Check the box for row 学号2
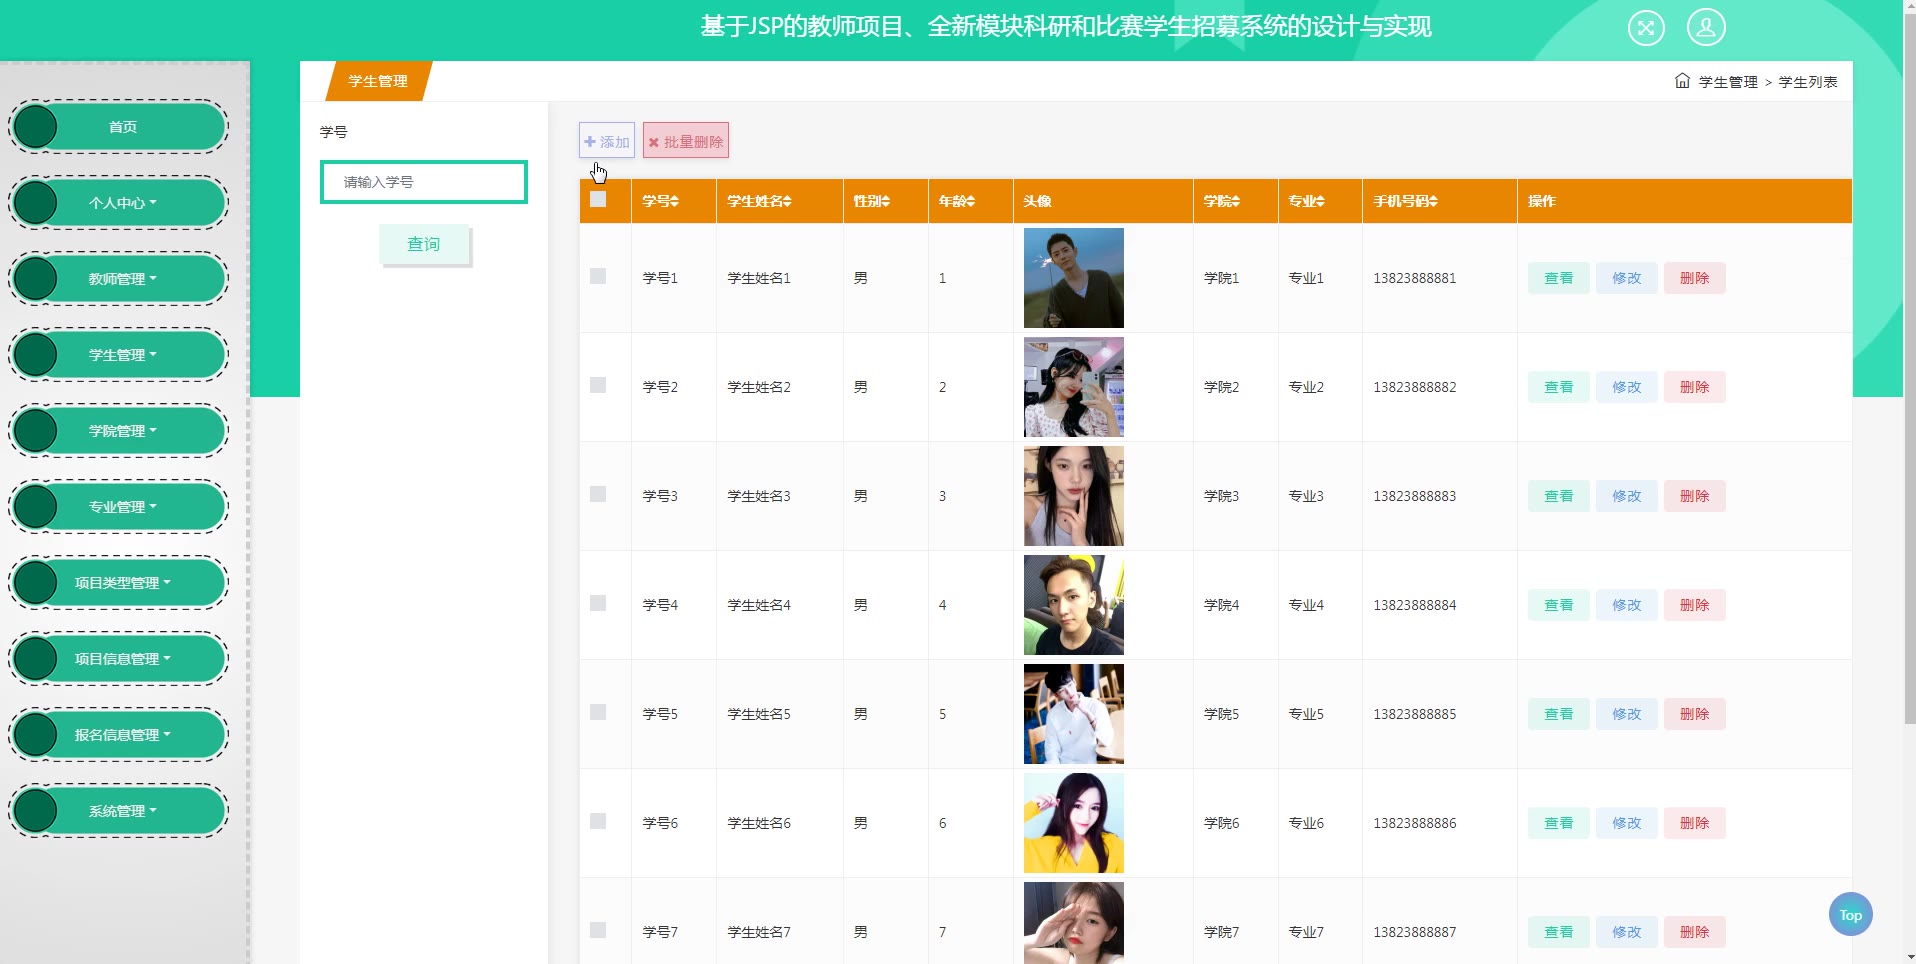1916x964 pixels. (x=598, y=385)
